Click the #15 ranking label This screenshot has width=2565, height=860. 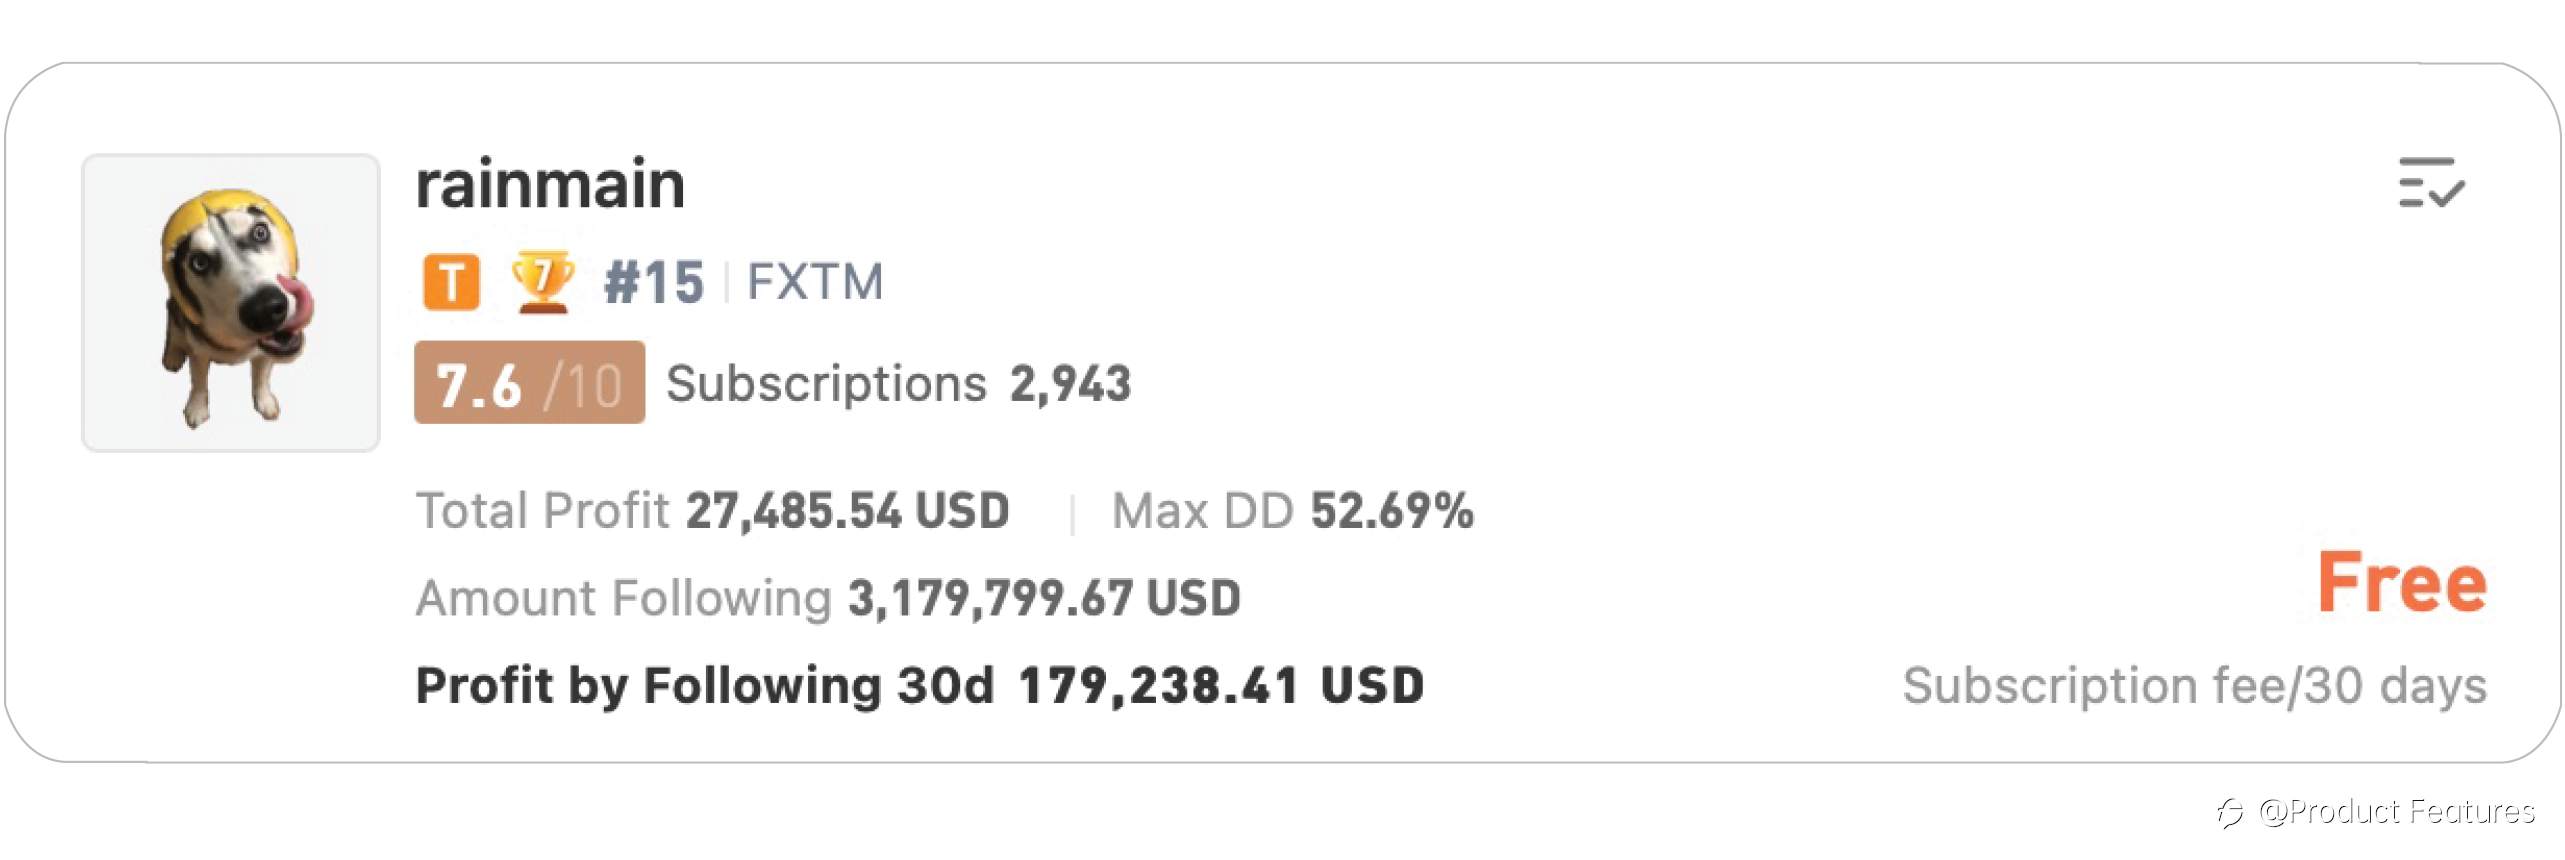(654, 282)
